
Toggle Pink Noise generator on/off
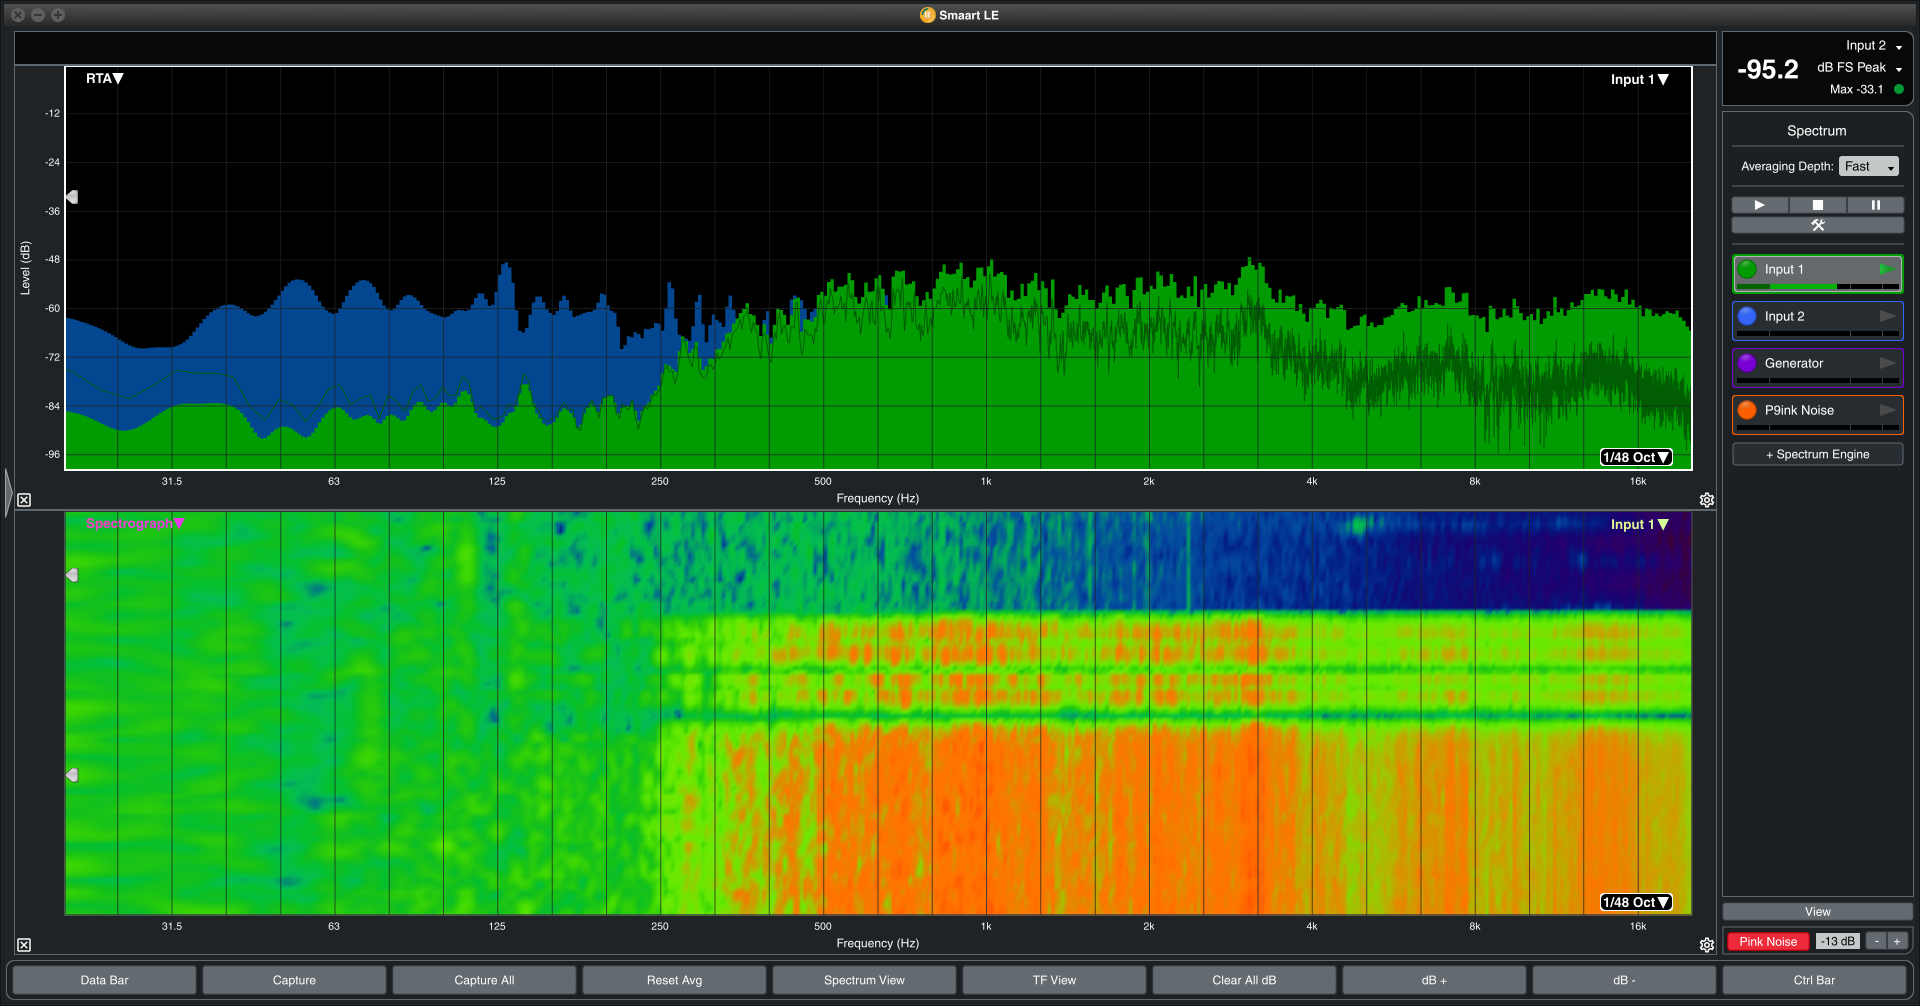[1767, 941]
